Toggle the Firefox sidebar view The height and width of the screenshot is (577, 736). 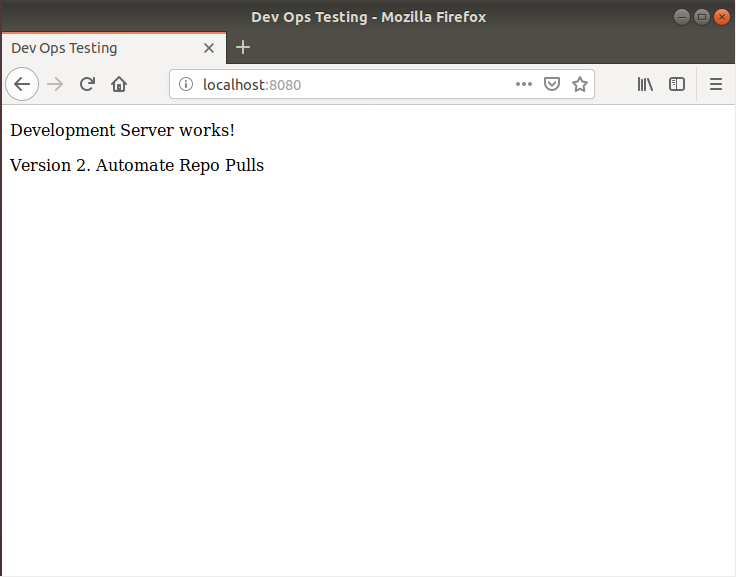pyautogui.click(x=677, y=85)
